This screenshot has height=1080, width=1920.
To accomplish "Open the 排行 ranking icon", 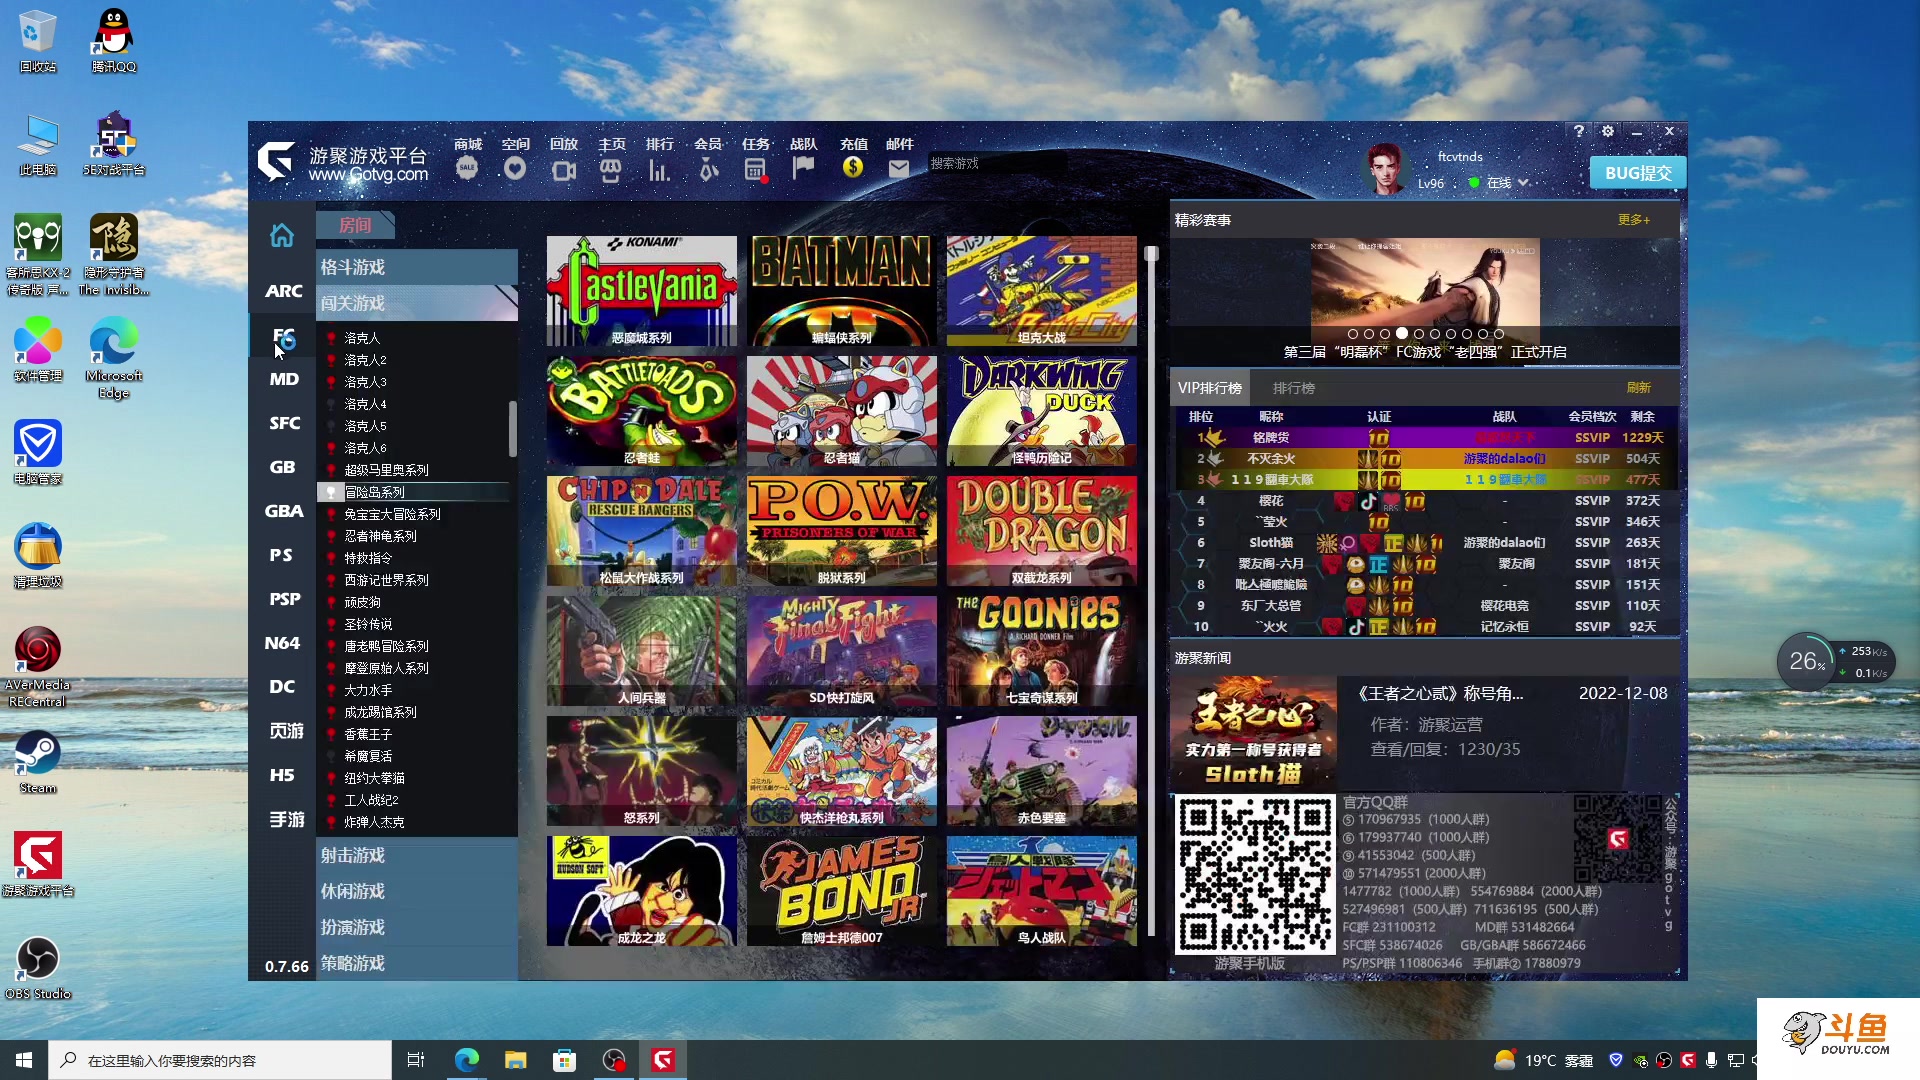I will tap(659, 170).
